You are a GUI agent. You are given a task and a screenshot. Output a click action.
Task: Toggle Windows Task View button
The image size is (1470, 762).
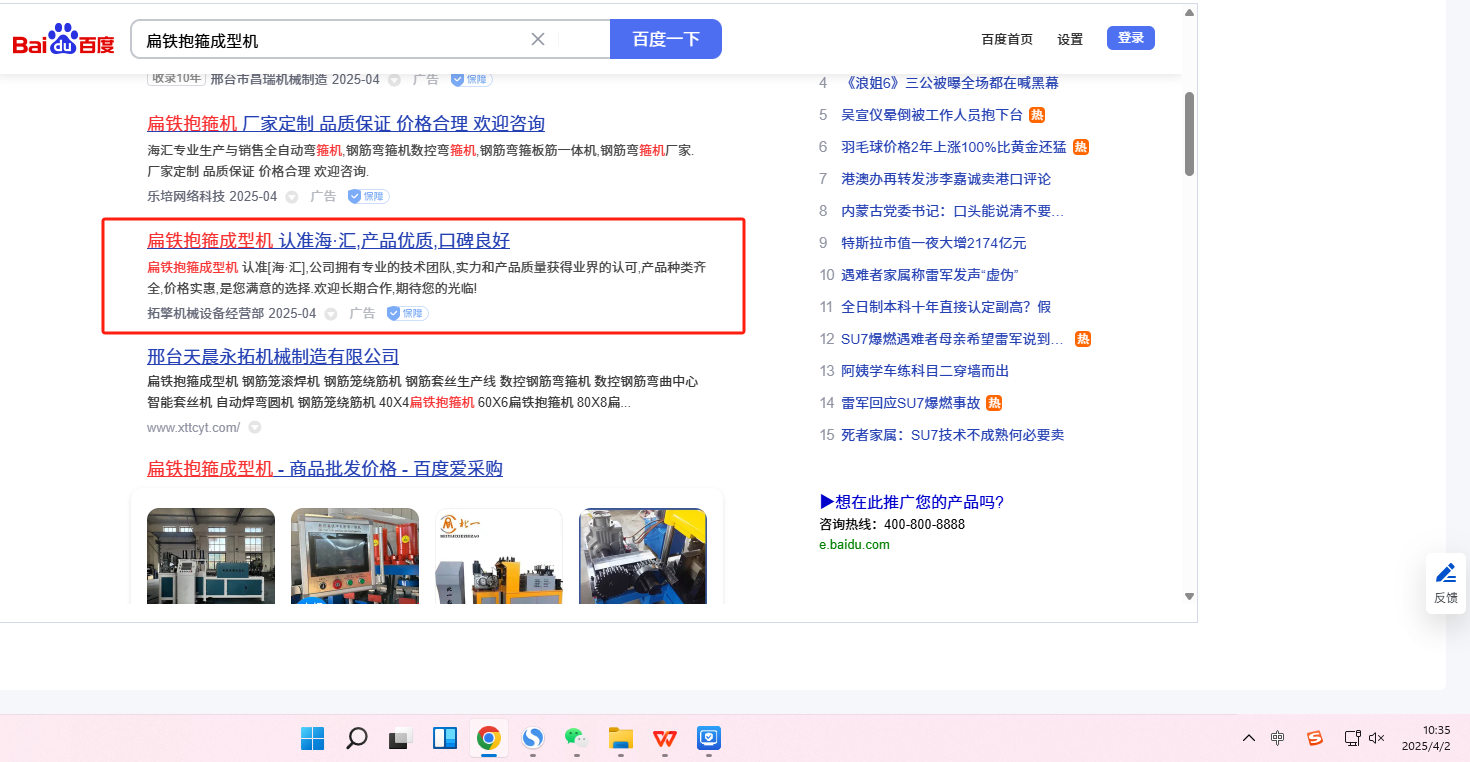(400, 738)
